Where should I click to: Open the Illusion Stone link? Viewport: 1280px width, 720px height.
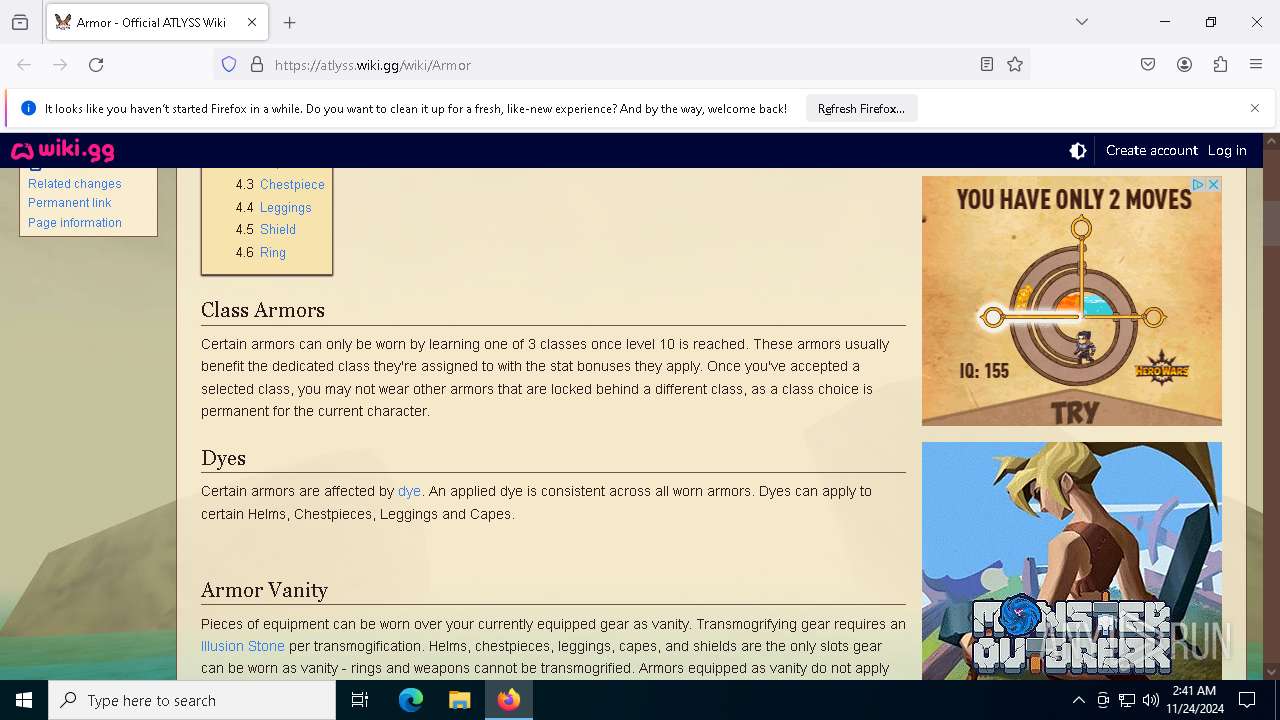(243, 646)
